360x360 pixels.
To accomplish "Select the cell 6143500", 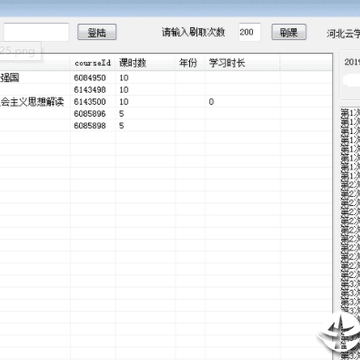I will [90, 102].
